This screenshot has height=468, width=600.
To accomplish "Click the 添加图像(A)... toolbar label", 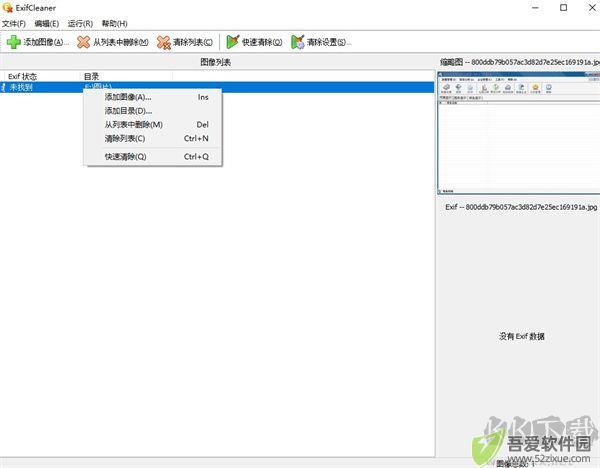I will [46, 42].
